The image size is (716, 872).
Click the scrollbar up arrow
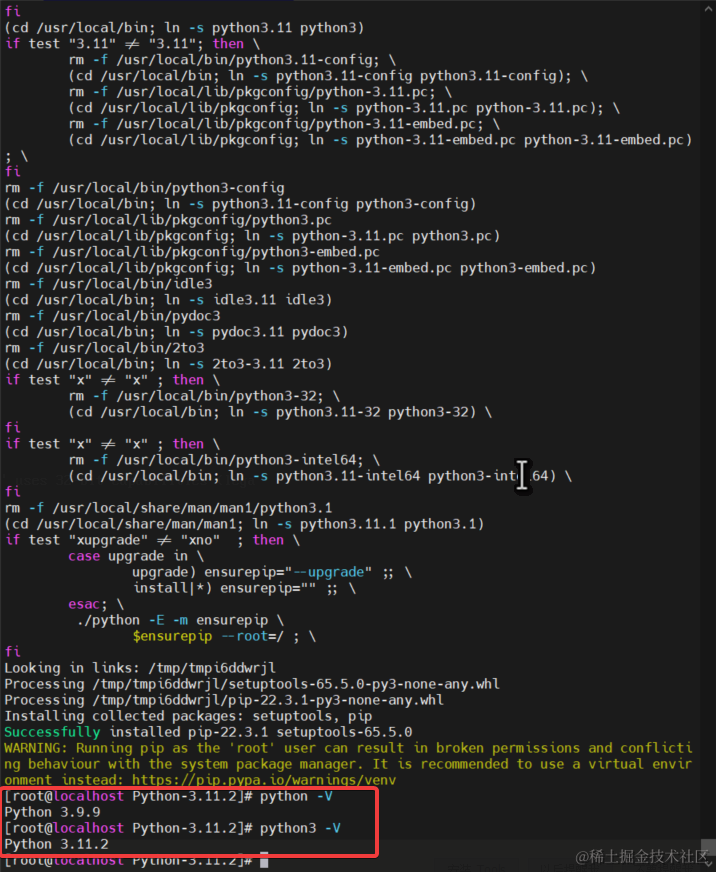(710, 7)
